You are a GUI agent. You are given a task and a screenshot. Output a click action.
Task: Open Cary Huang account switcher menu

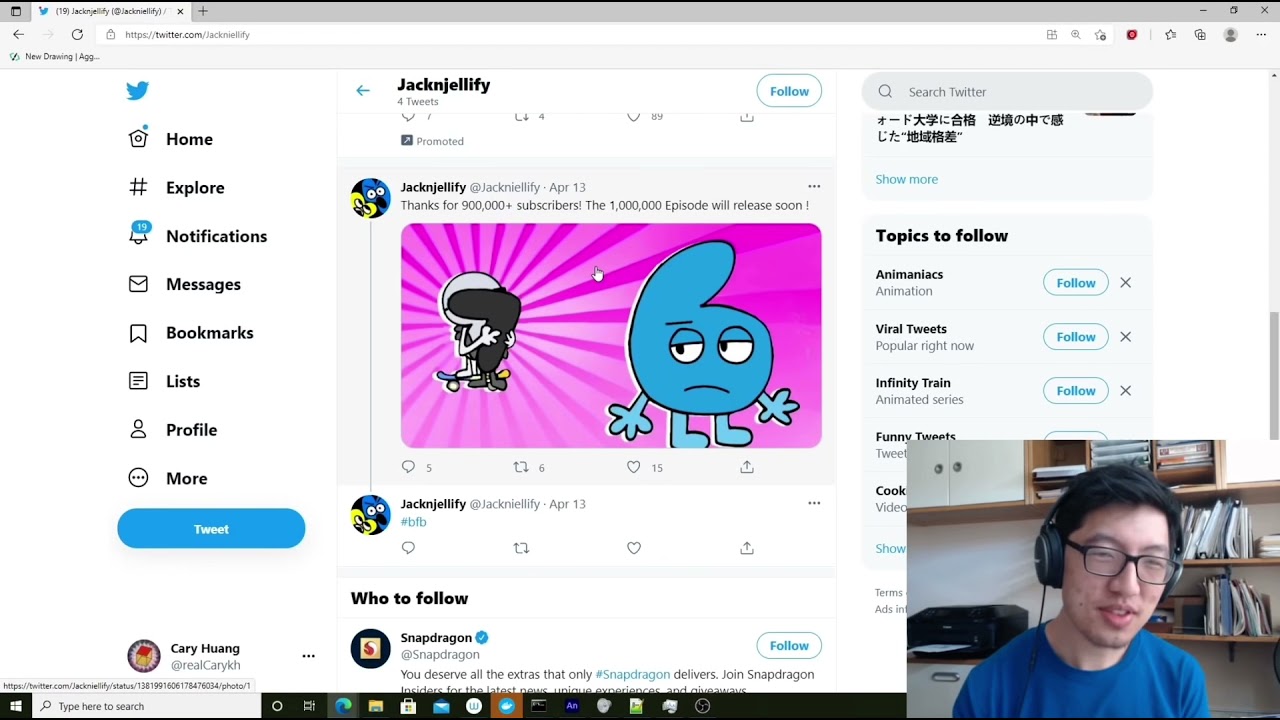(221, 656)
